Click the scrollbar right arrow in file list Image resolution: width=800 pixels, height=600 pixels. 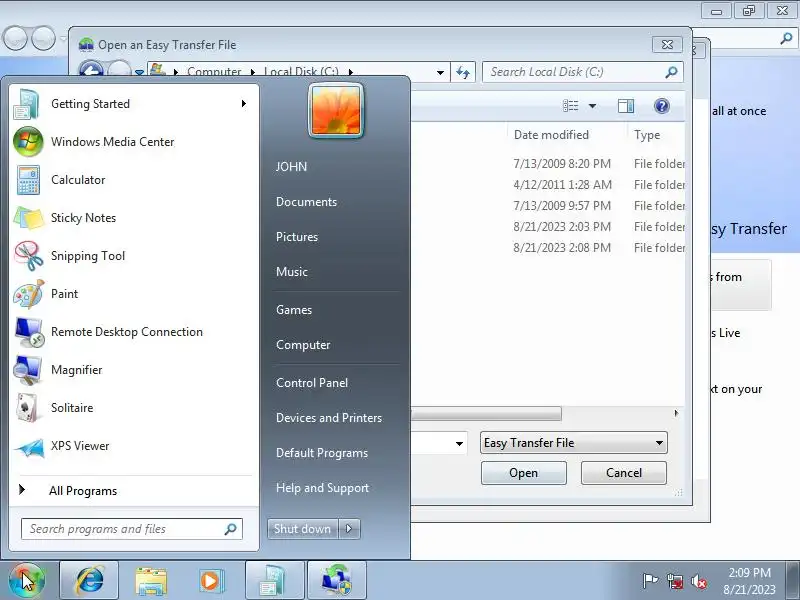point(677,413)
